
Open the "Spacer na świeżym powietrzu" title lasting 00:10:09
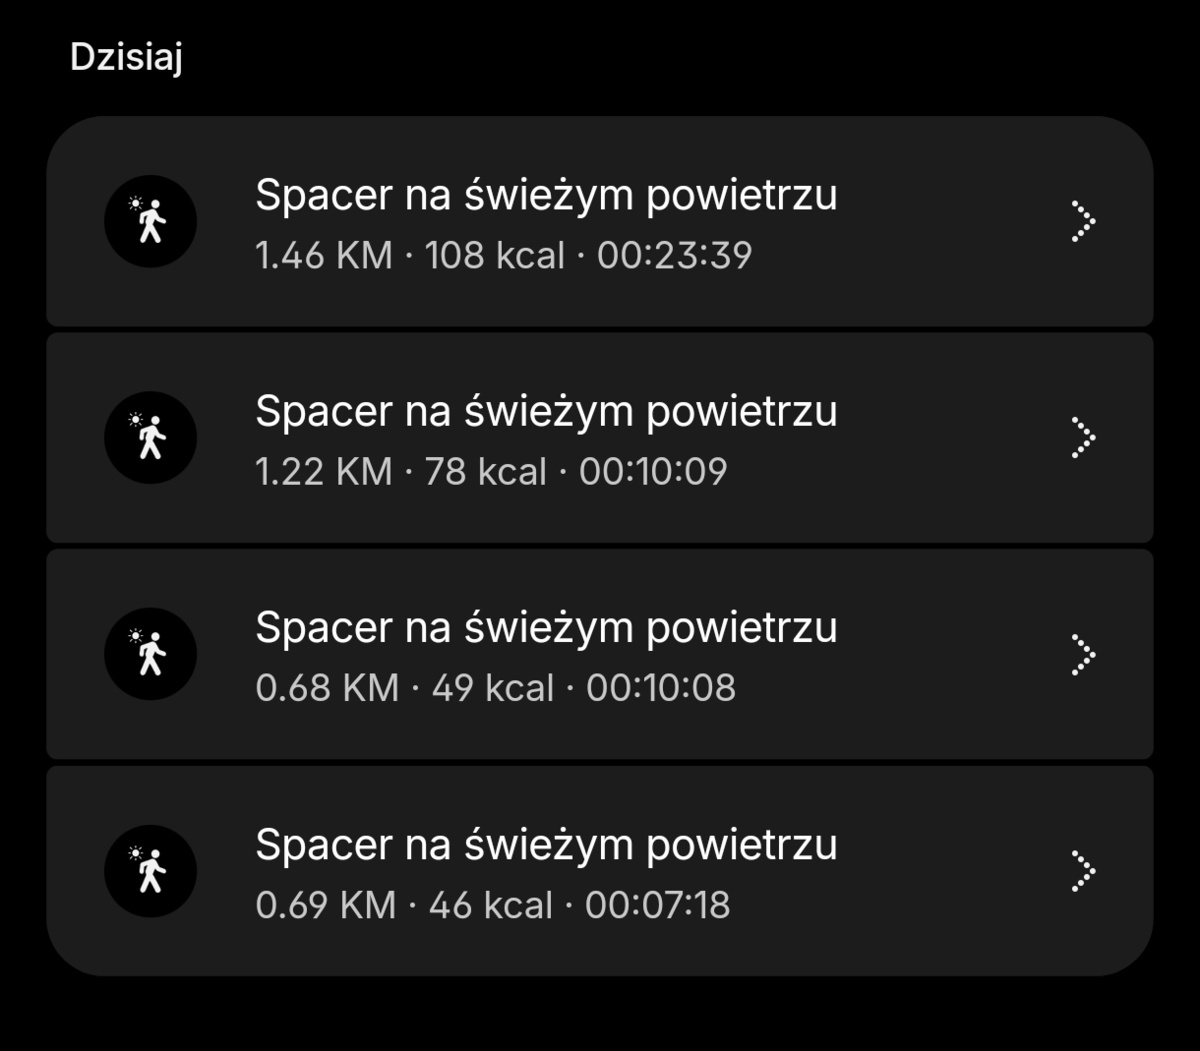[x=546, y=411]
